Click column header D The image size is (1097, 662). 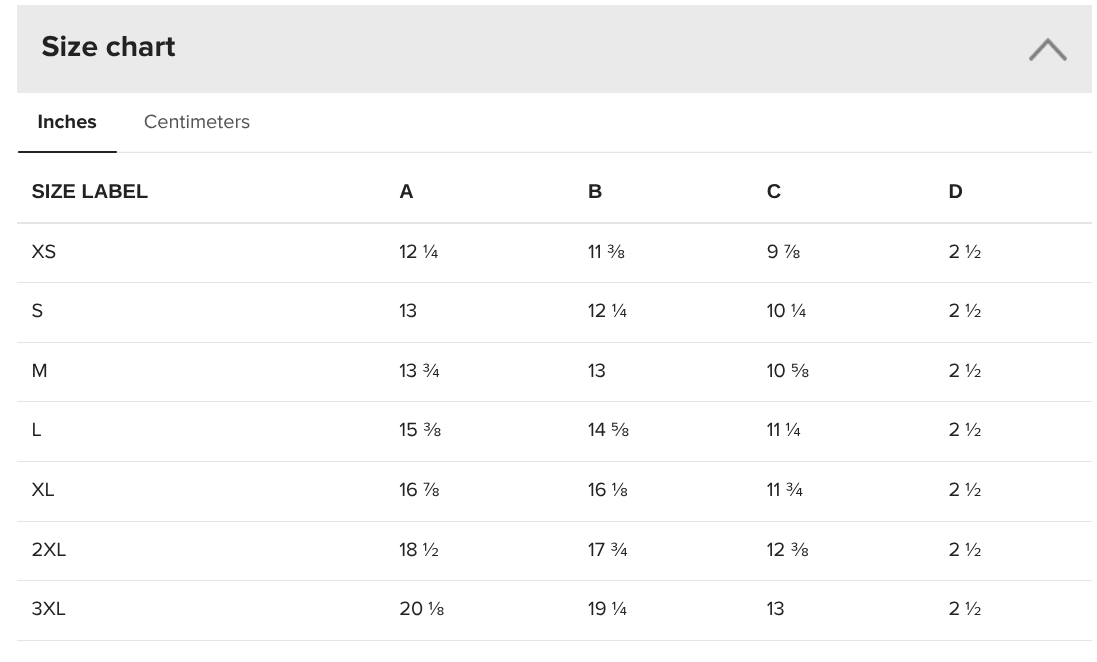956,192
